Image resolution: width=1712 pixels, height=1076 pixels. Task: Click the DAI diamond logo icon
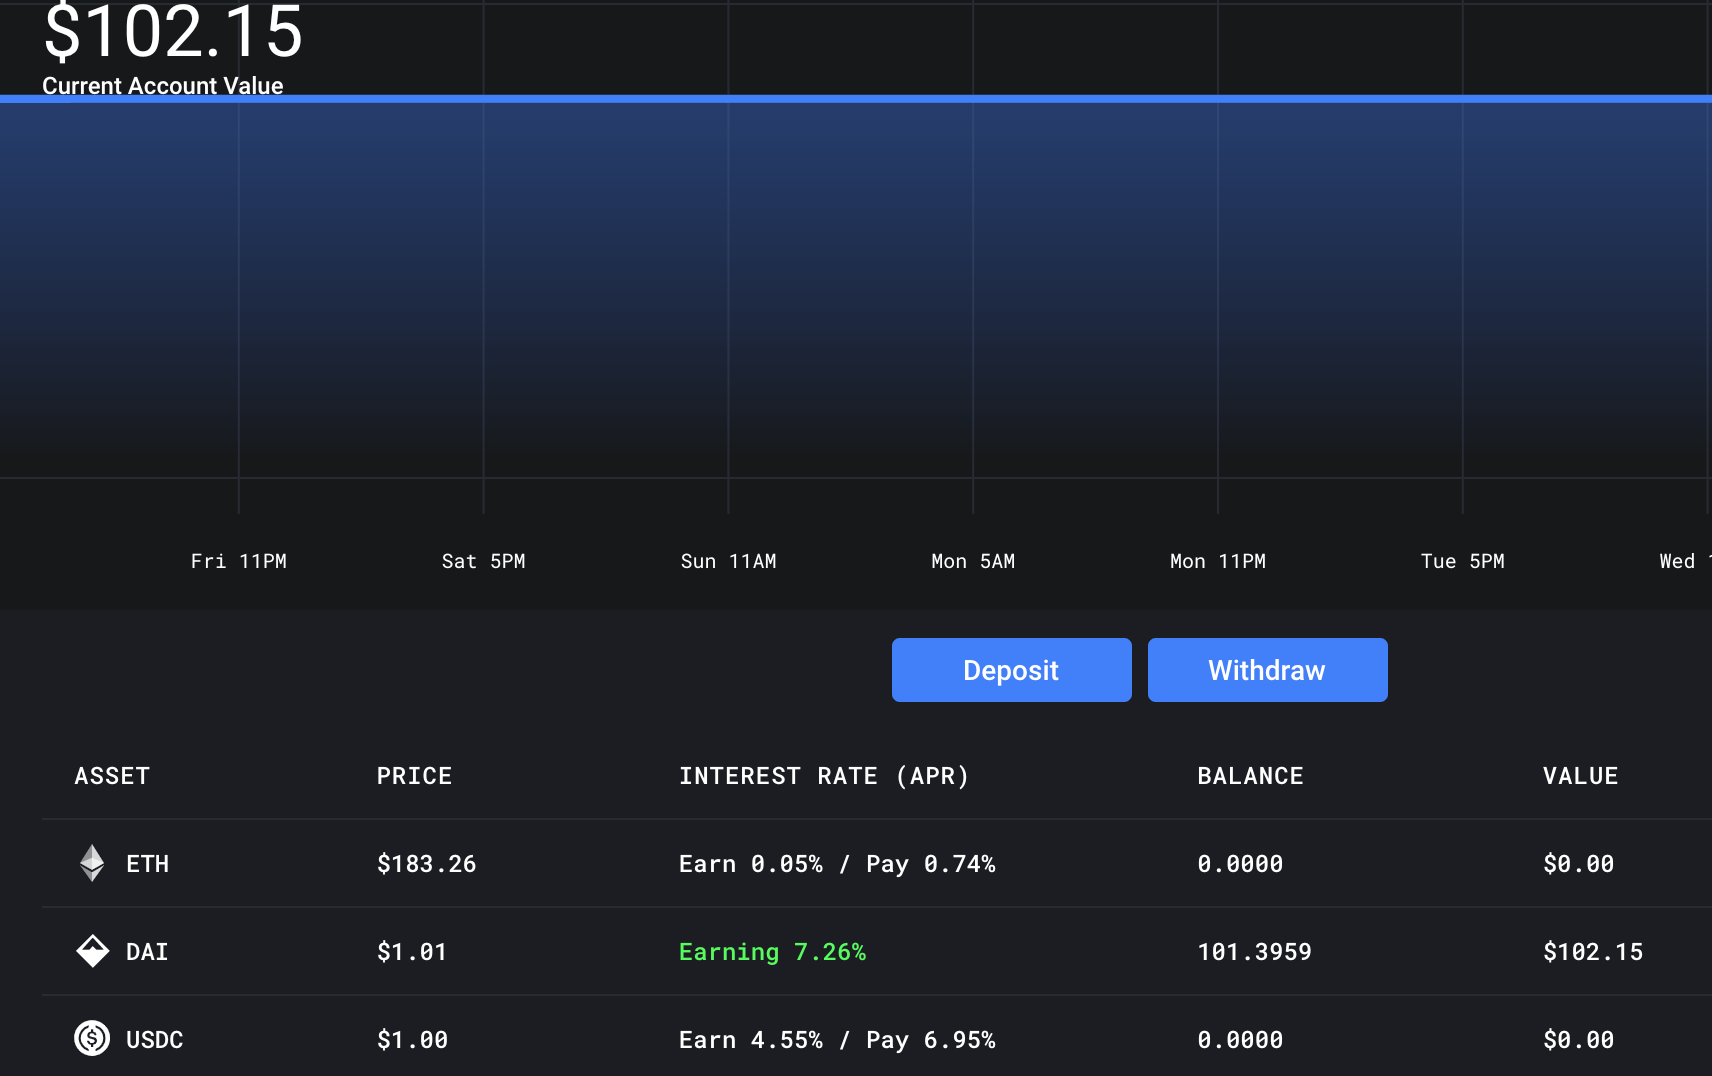[x=92, y=951]
